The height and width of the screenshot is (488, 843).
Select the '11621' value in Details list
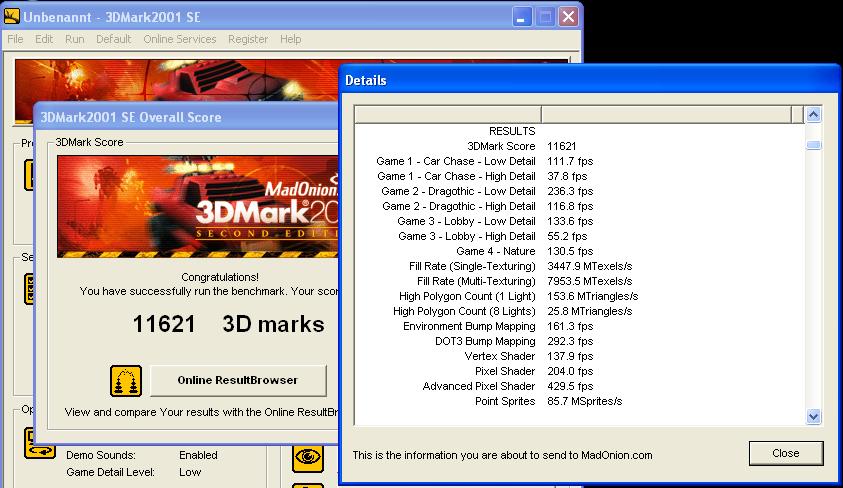click(x=561, y=146)
